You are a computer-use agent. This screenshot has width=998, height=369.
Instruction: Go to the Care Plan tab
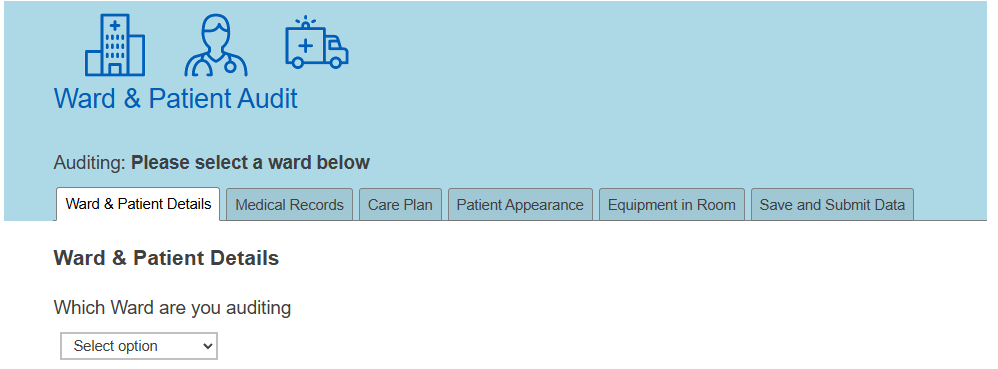tap(400, 205)
